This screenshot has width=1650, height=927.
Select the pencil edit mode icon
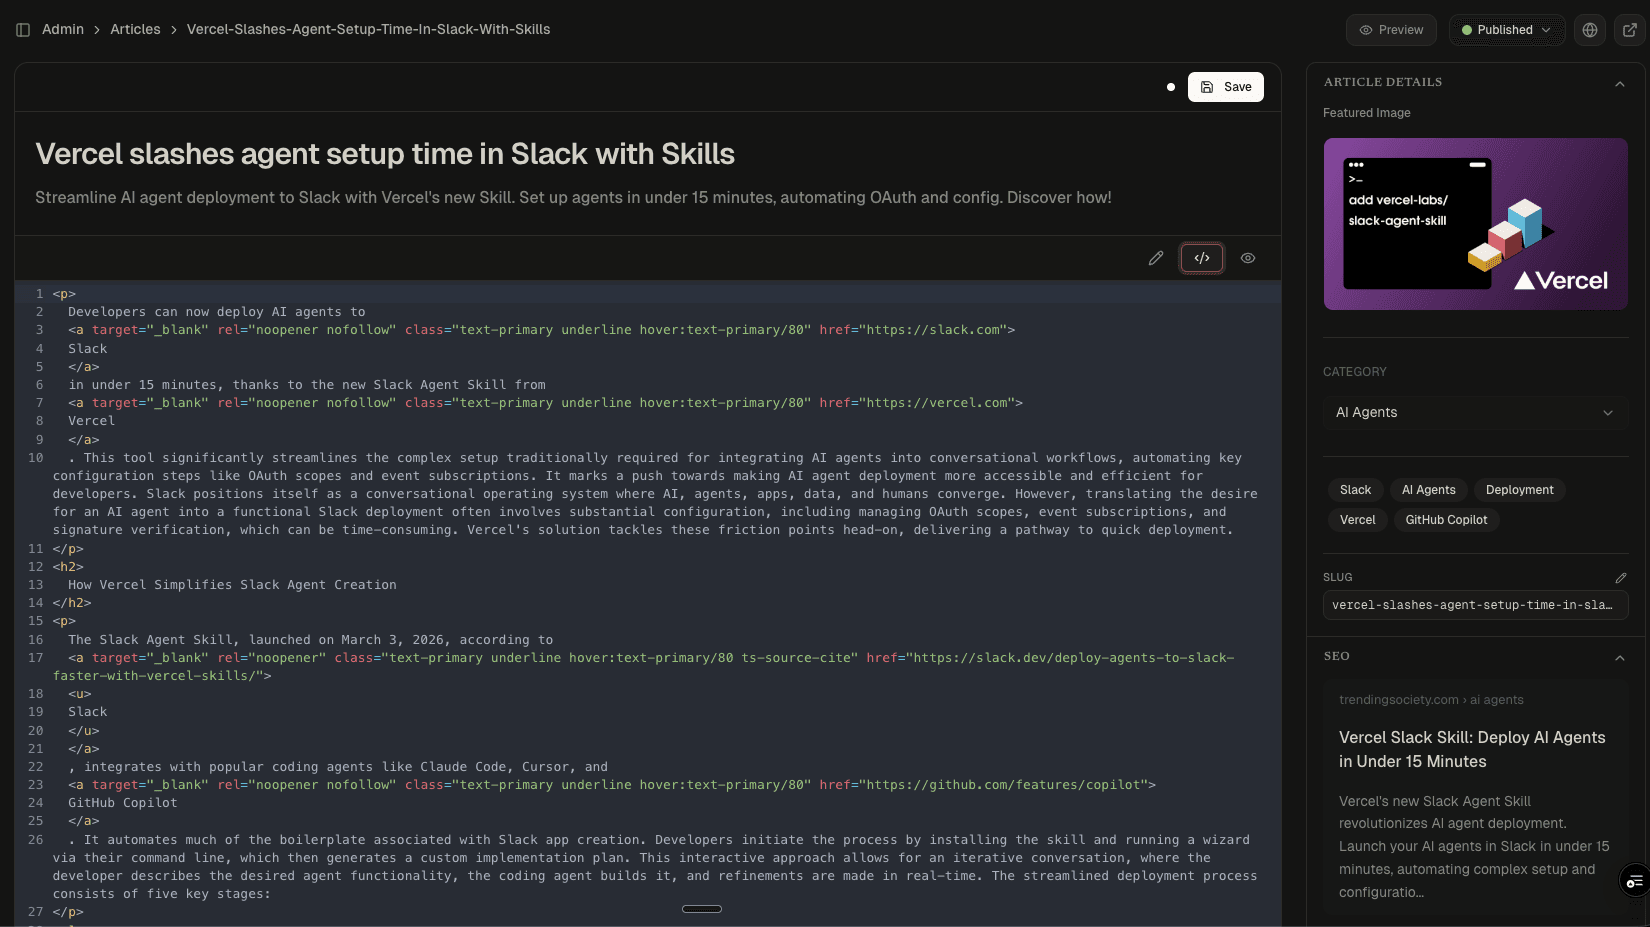1156,258
